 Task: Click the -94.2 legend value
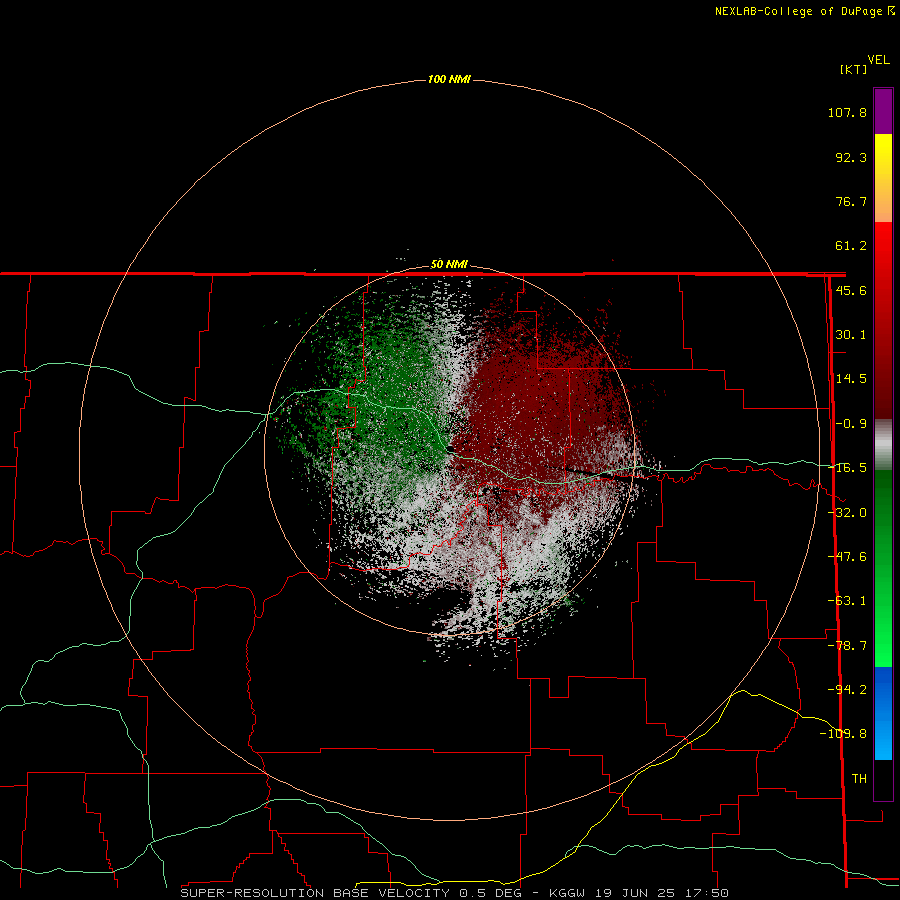(x=847, y=689)
